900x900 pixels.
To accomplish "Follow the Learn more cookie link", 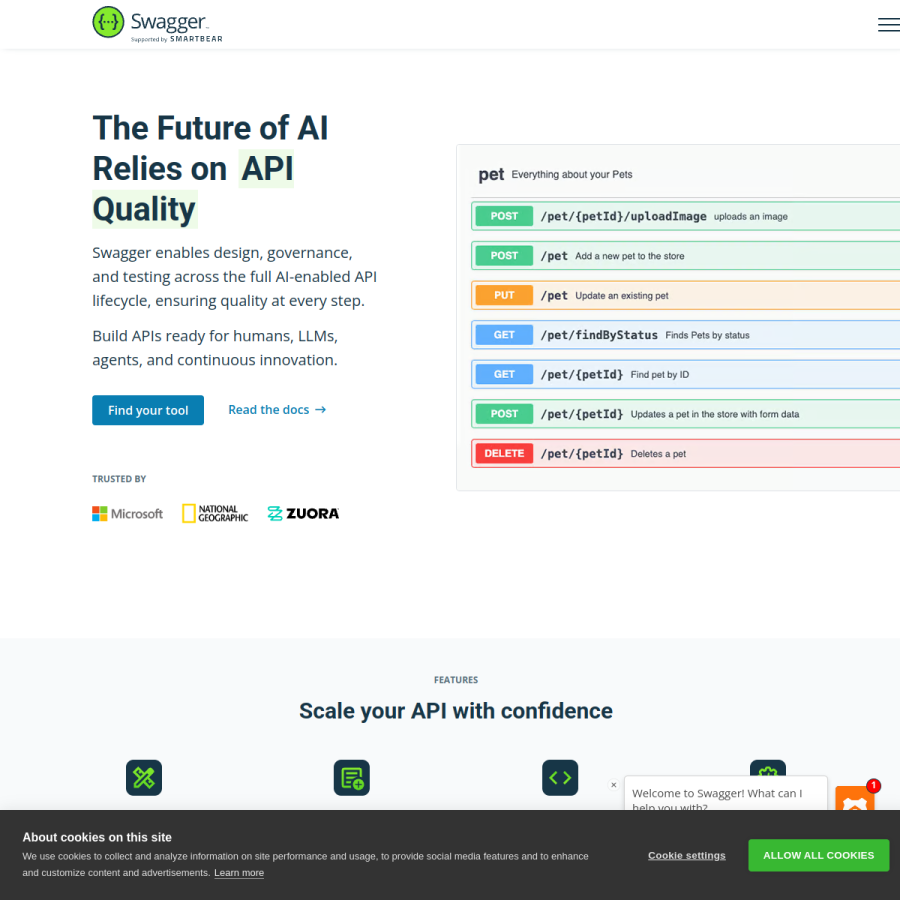I will [239, 872].
